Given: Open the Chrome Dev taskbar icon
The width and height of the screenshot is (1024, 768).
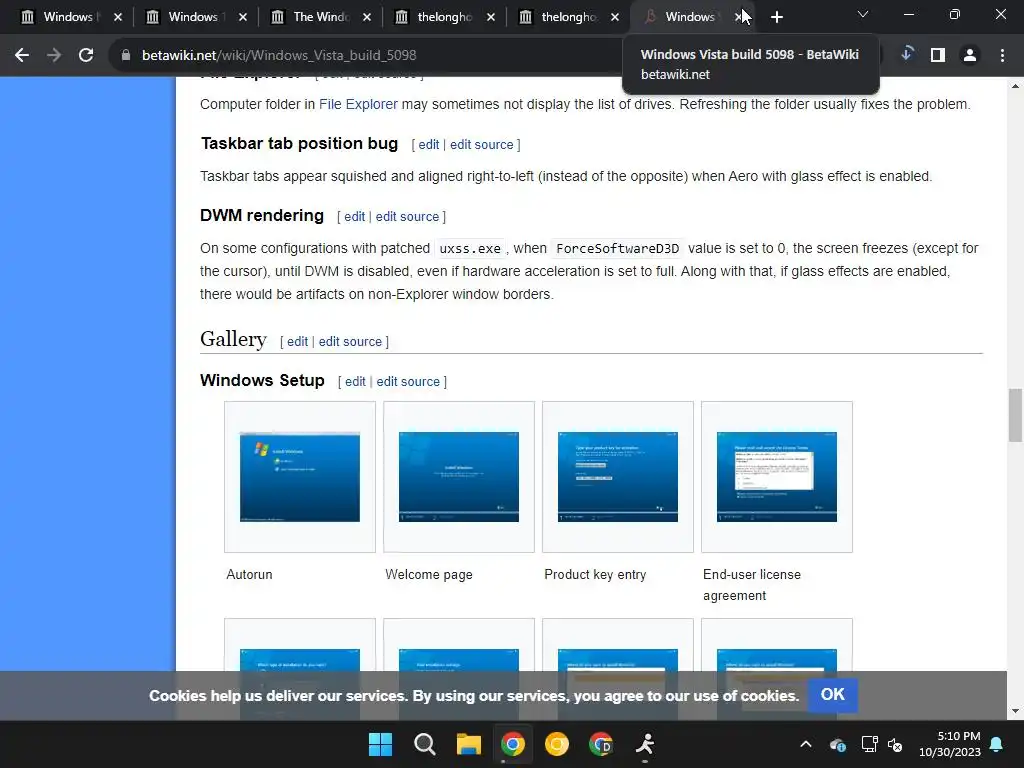Looking at the screenshot, I should click(x=601, y=744).
